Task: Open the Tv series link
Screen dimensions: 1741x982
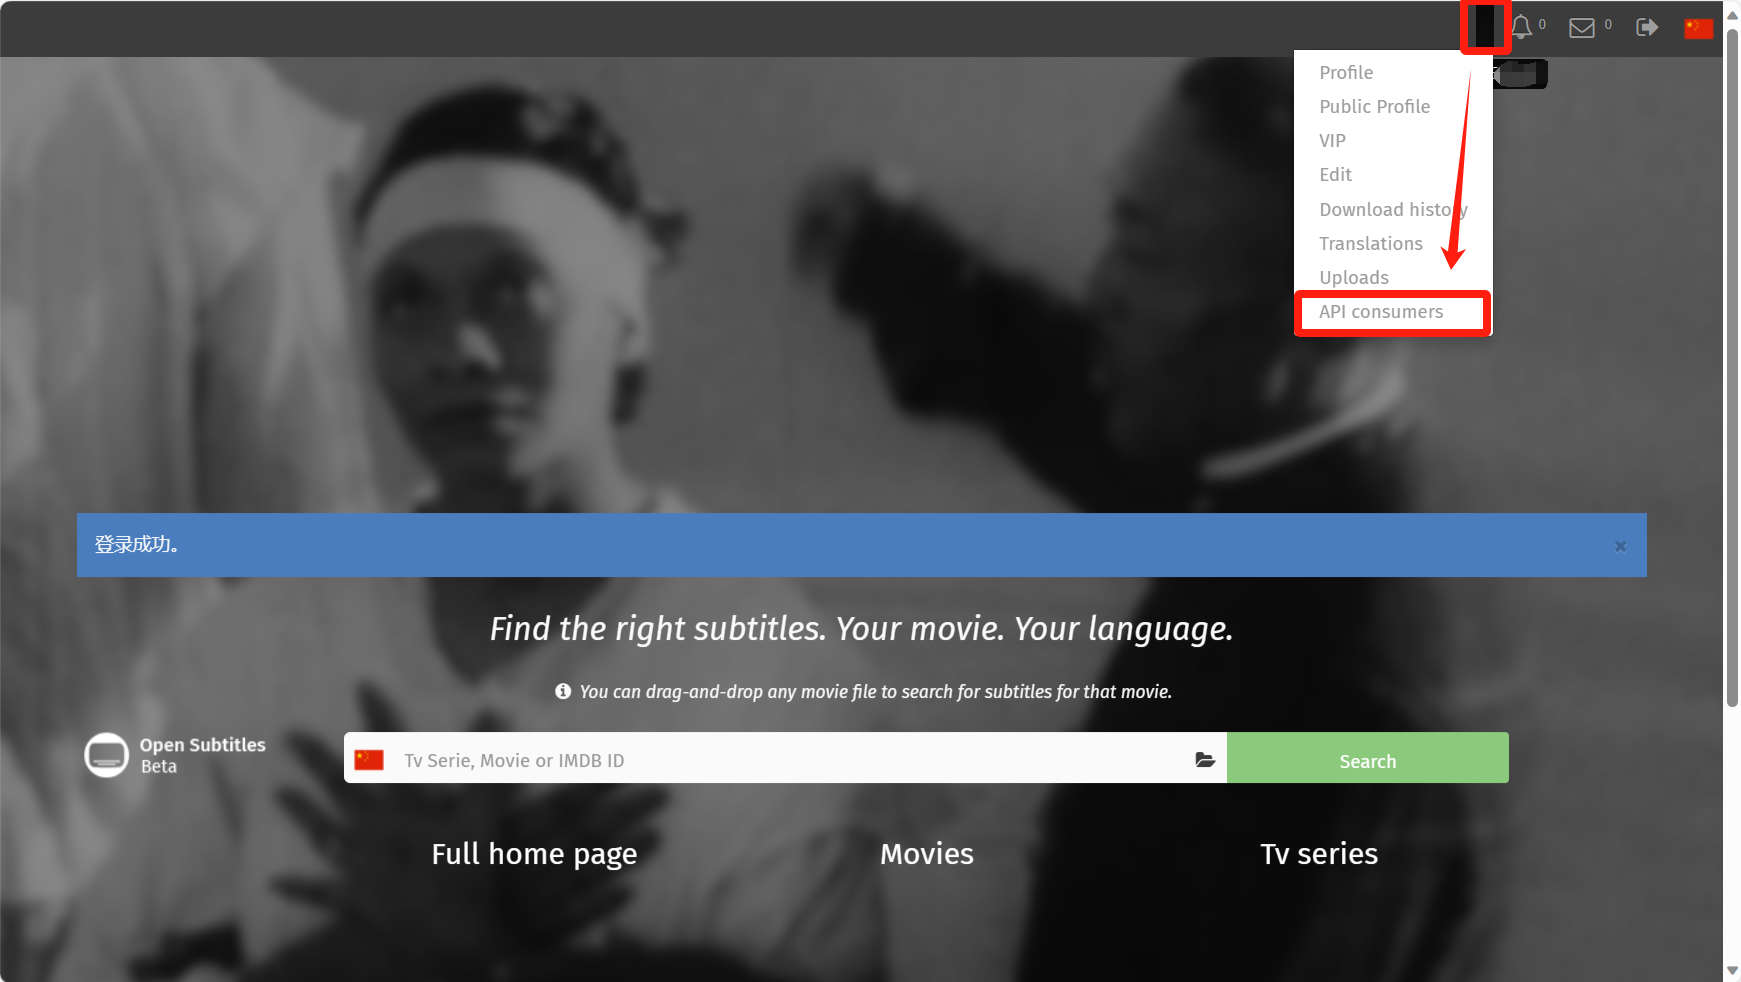Action: pyautogui.click(x=1318, y=854)
